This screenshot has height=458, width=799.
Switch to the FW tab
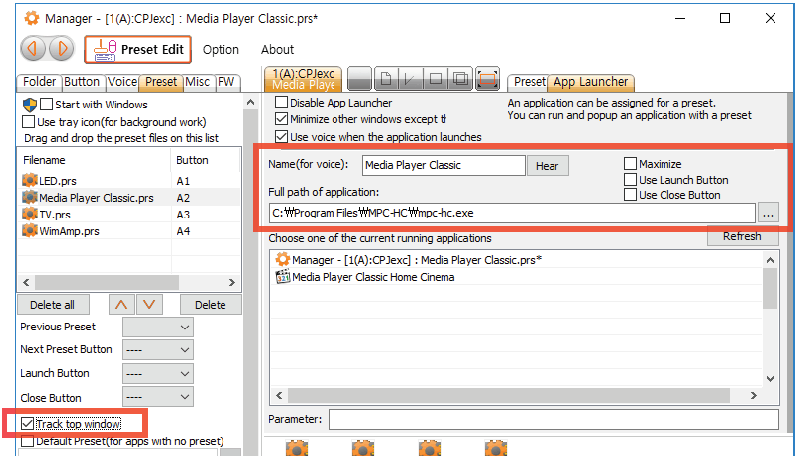(226, 82)
